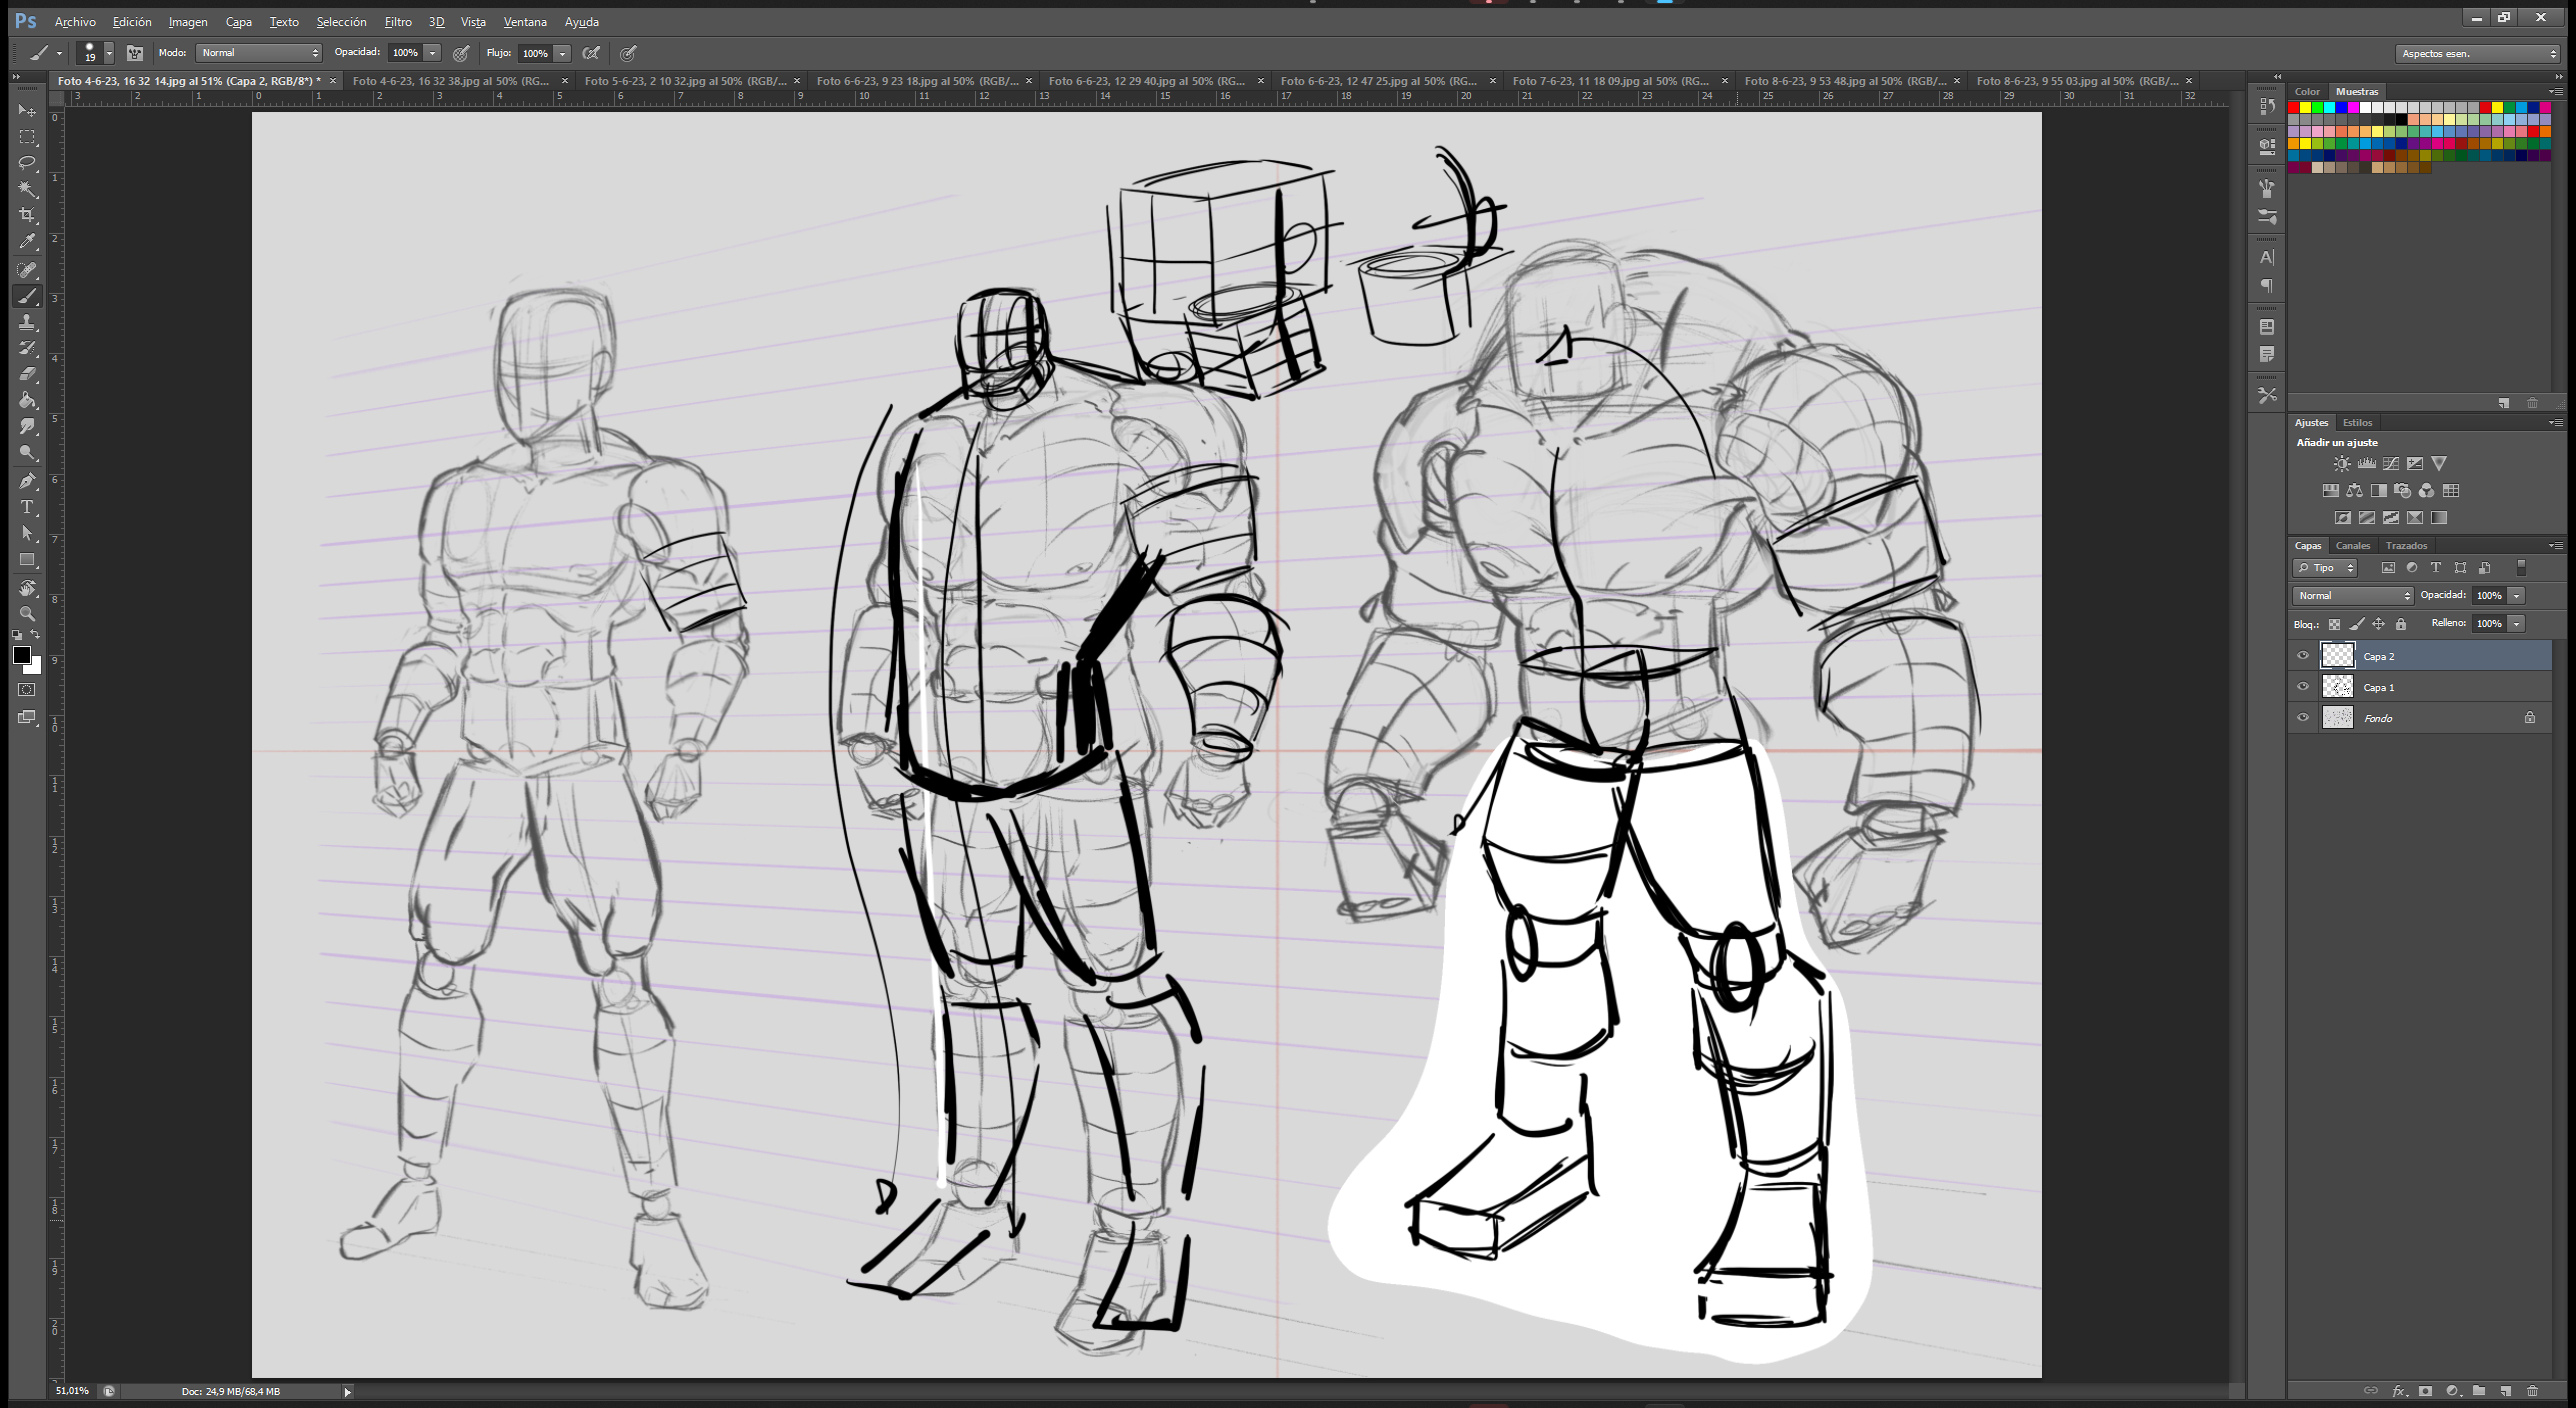The height and width of the screenshot is (1408, 2576).
Task: Switch to Foto 5-6-23, 2 10 32.jpg document tab
Action: (685, 81)
